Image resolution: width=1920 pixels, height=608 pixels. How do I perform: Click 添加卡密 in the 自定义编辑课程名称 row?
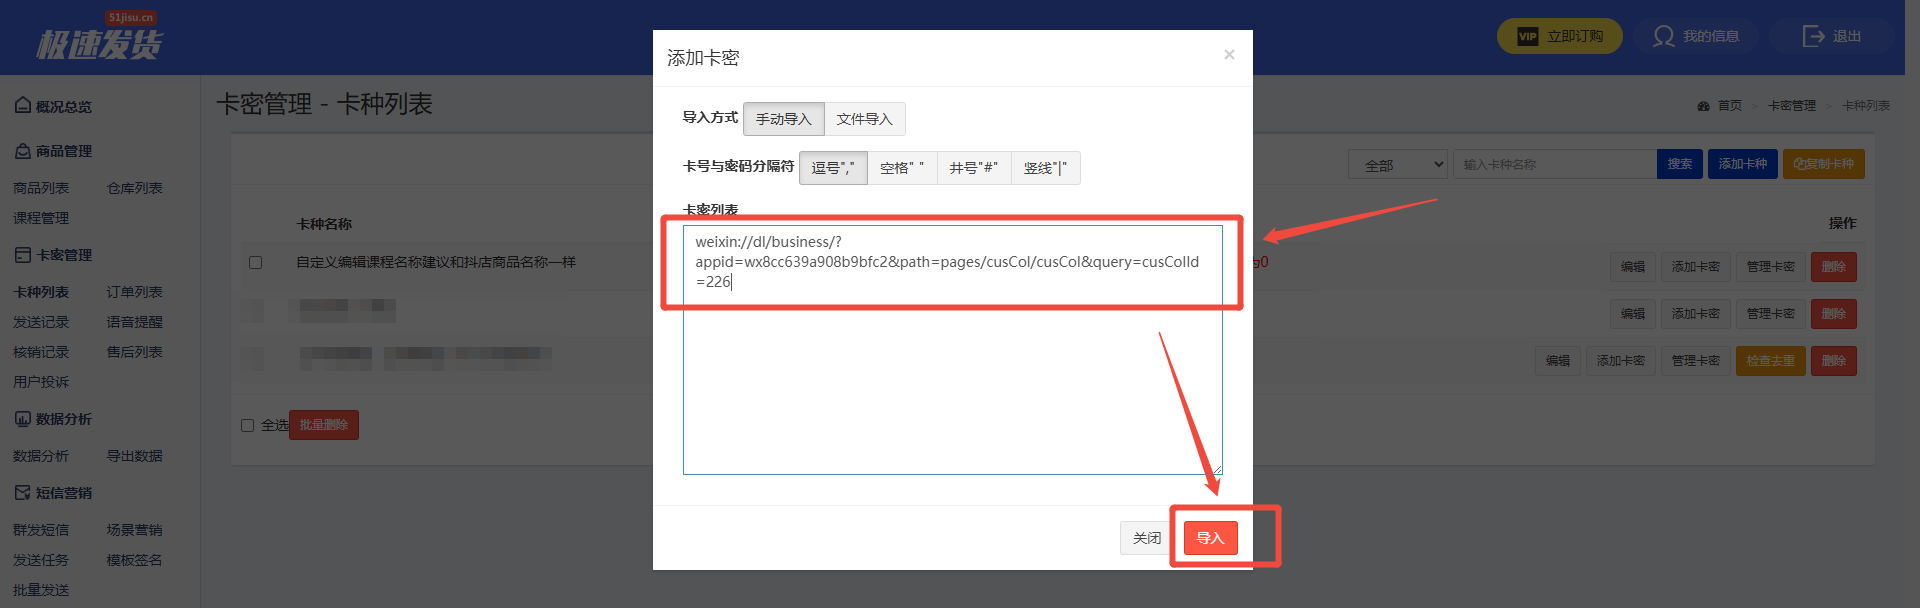click(1696, 267)
